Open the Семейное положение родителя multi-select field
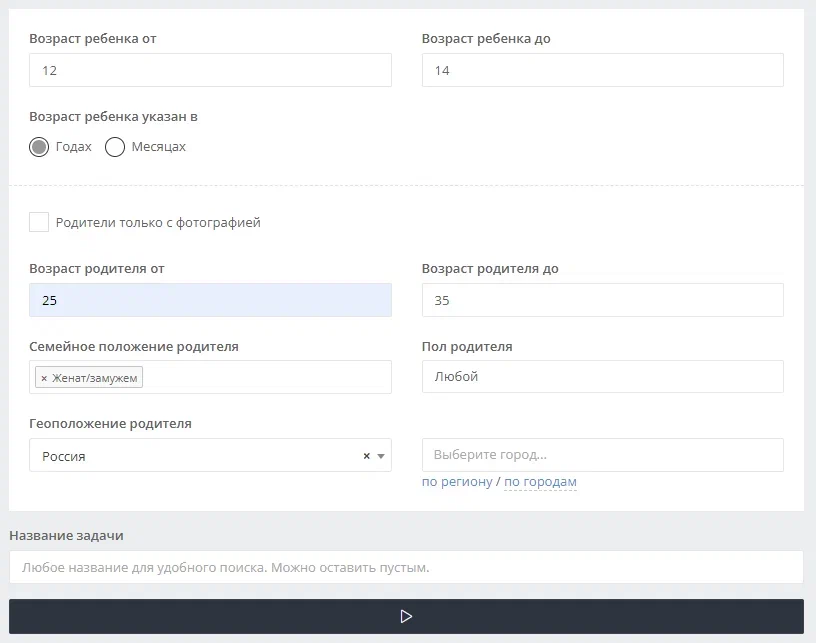The image size is (816, 643). [265, 377]
